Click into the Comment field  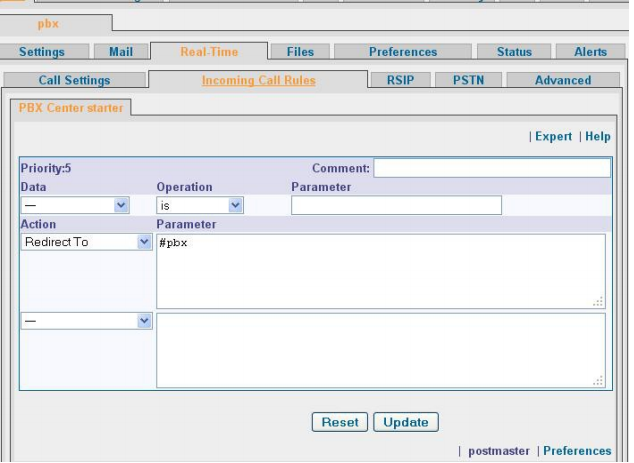click(492, 168)
